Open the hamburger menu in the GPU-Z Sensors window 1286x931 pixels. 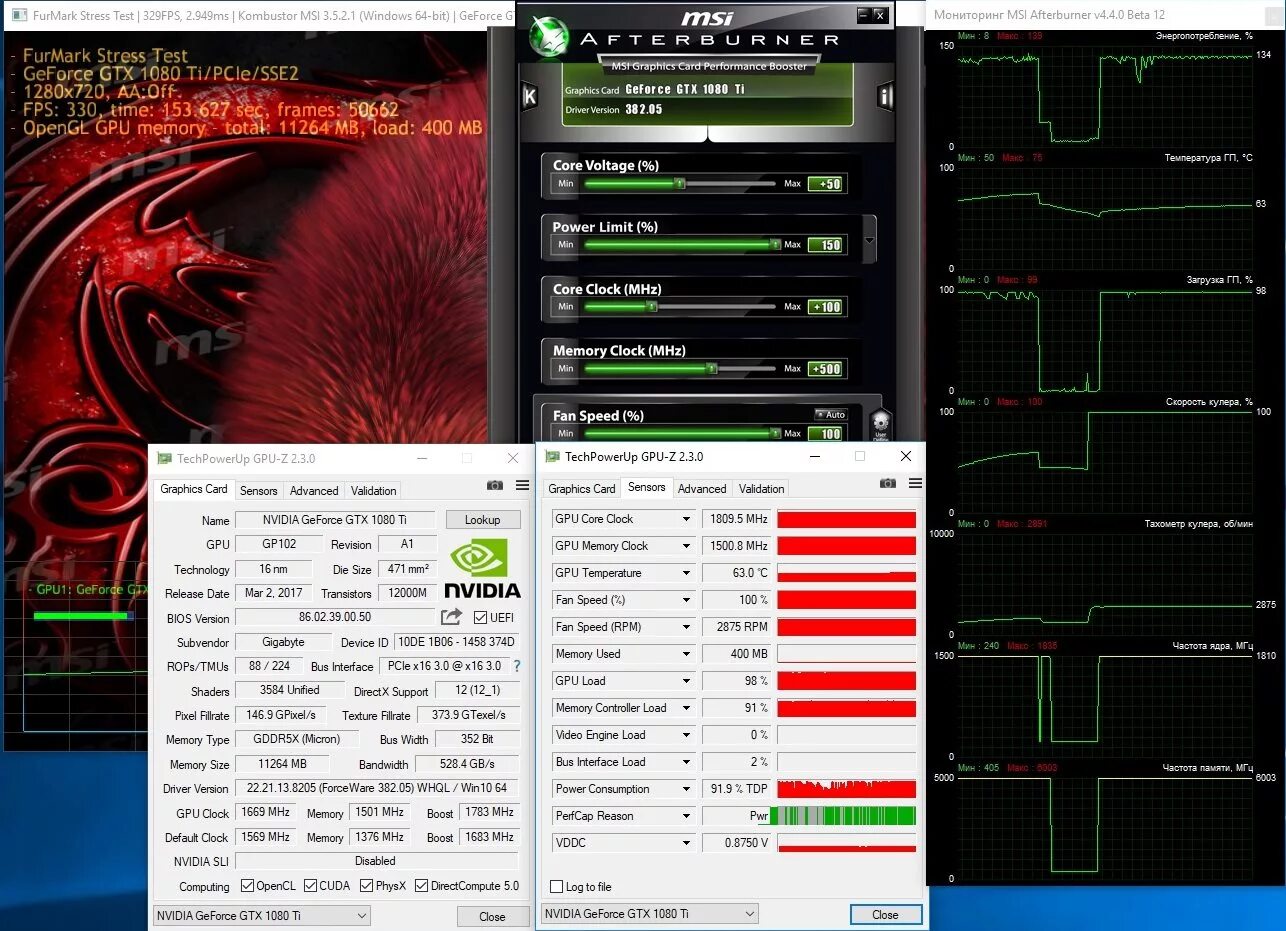[915, 483]
